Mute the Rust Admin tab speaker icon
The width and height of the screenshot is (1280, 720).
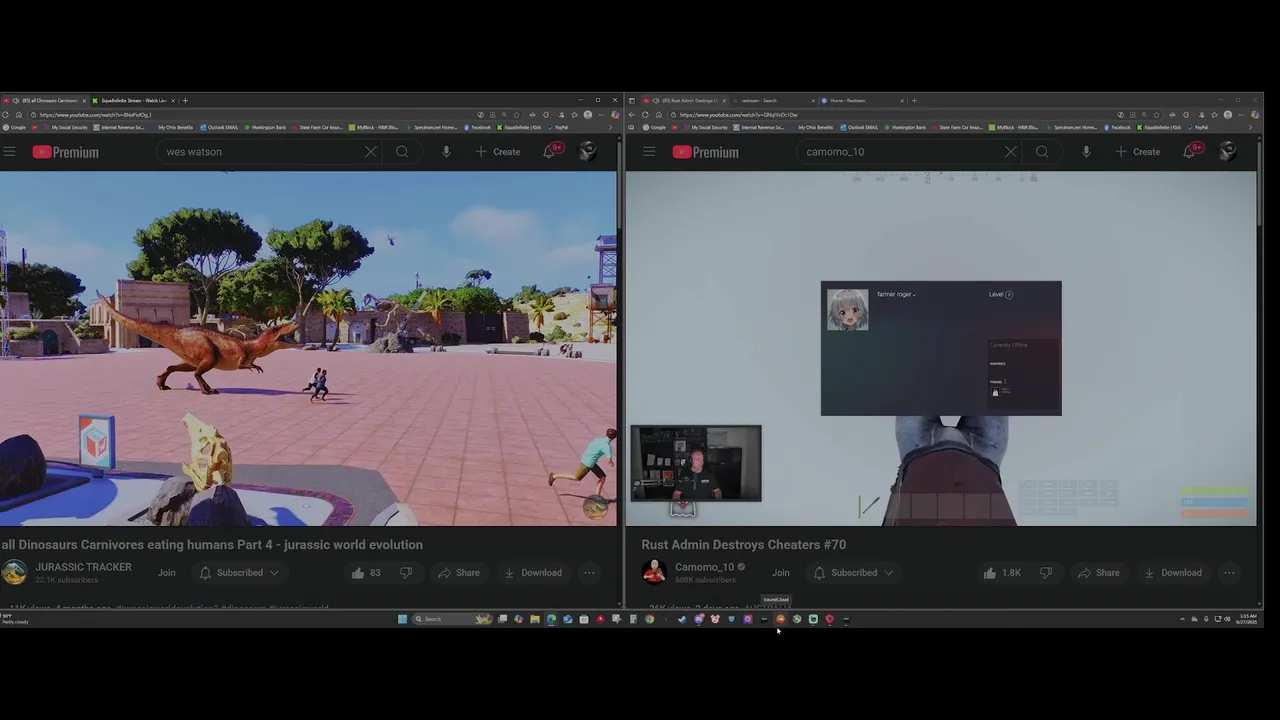pos(655,100)
